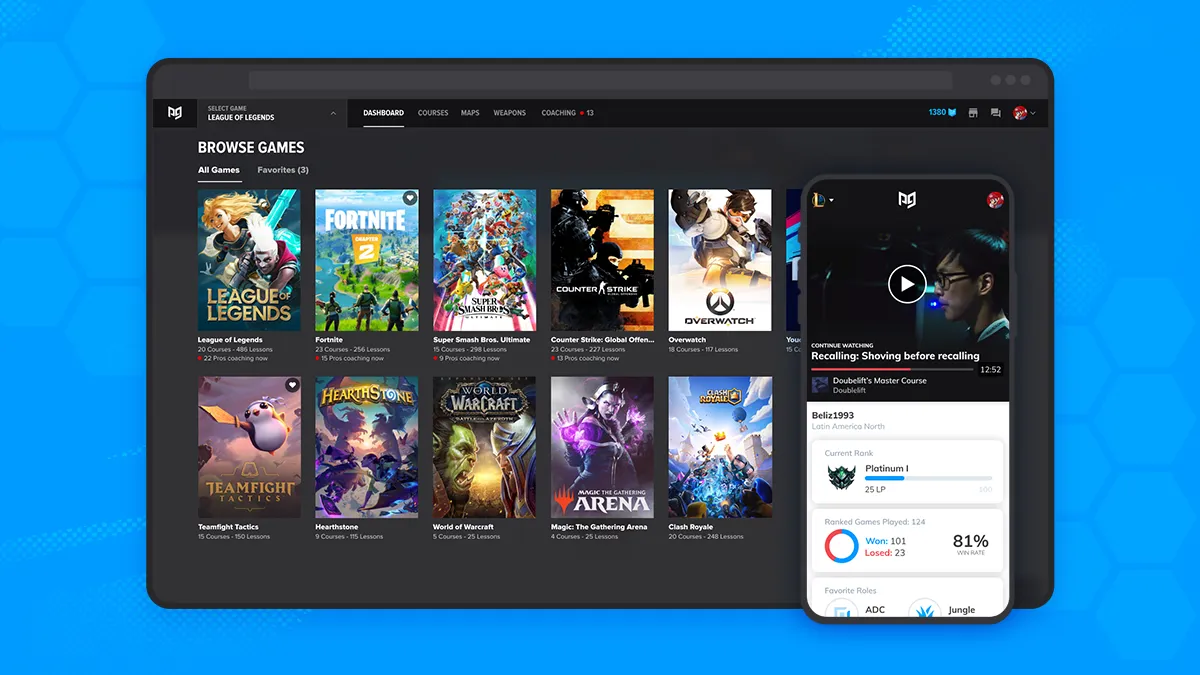Screen dimensions: 1200x675
Task: Click the "Browse Games" heading
Action: point(251,147)
